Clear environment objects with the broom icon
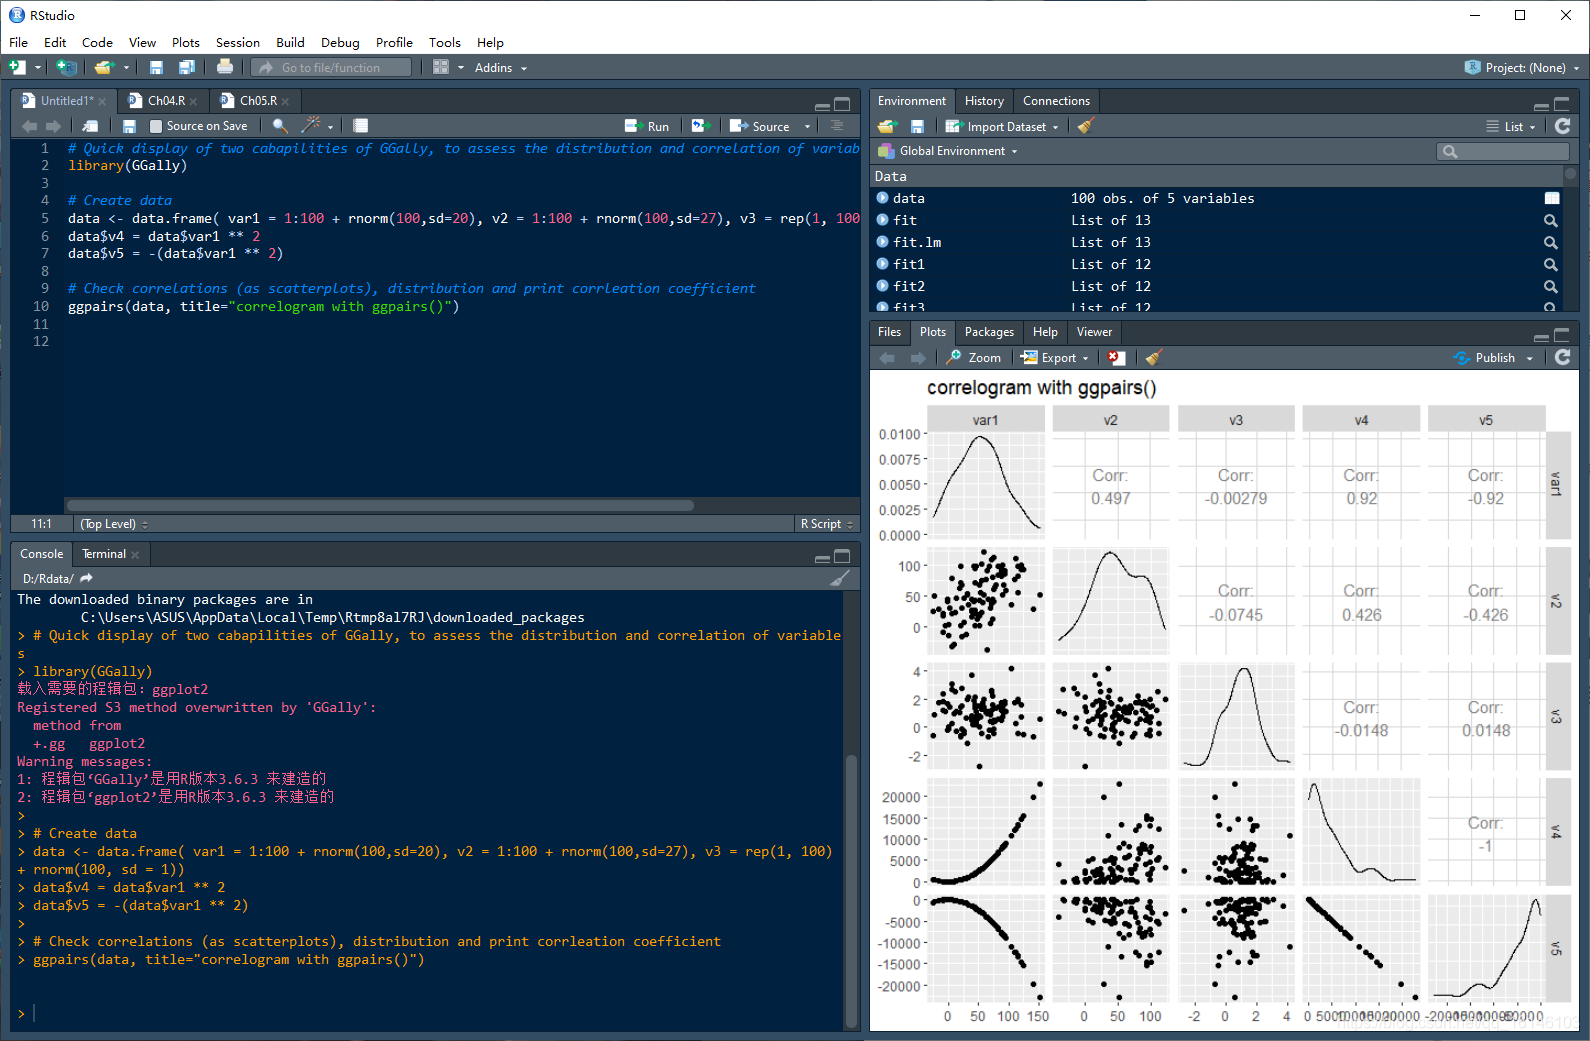1590x1041 pixels. pyautogui.click(x=1086, y=126)
